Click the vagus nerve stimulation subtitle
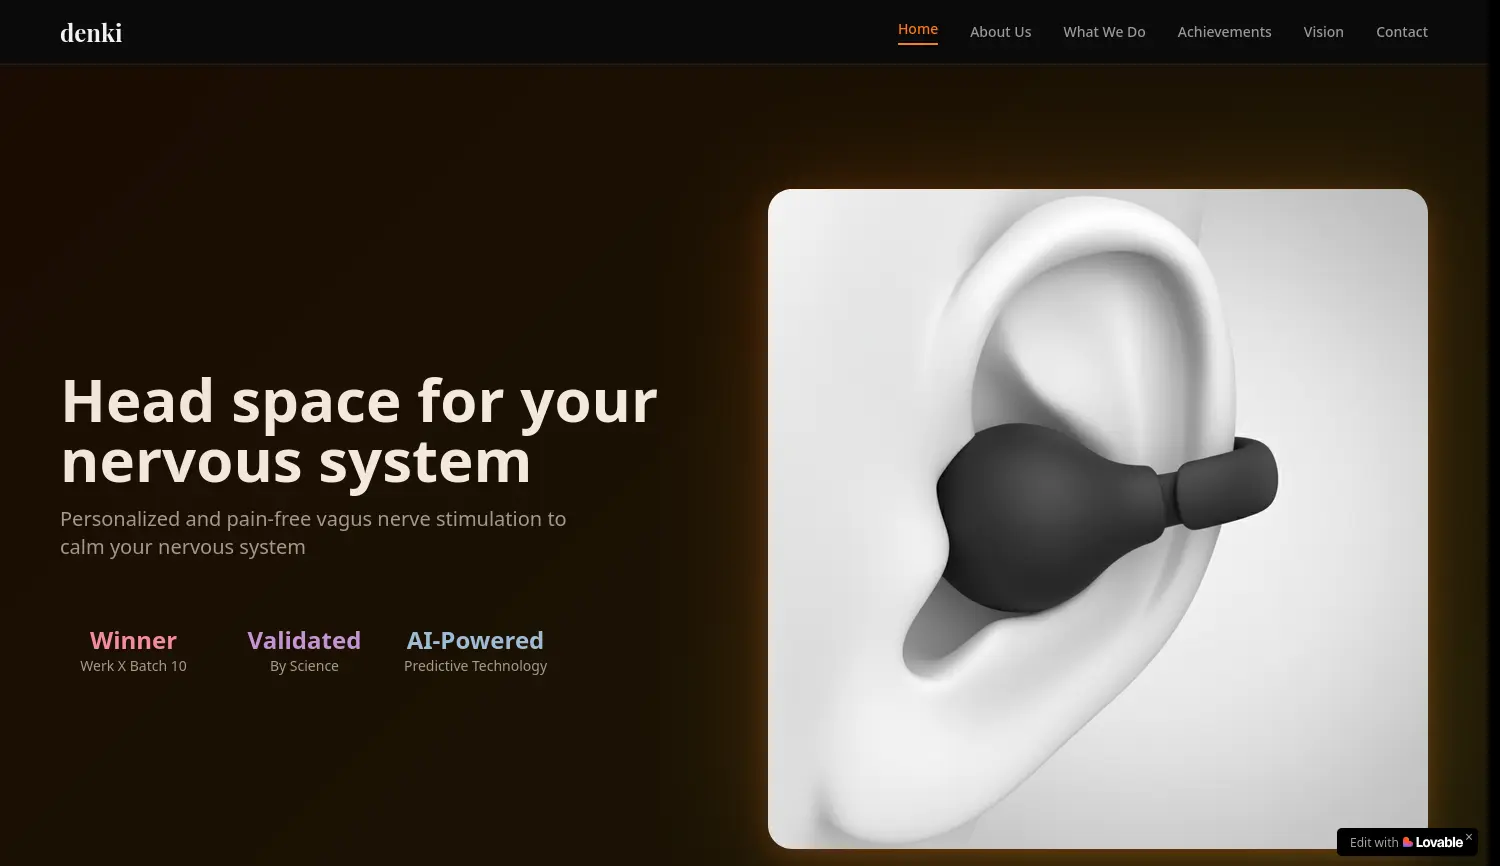Viewport: 1500px width, 866px height. point(313,533)
